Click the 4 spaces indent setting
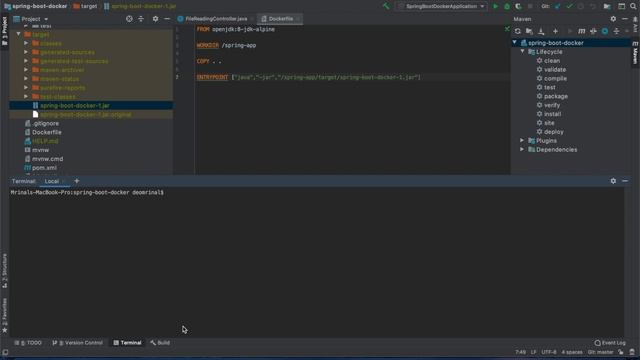640x360 pixels. tap(572, 352)
